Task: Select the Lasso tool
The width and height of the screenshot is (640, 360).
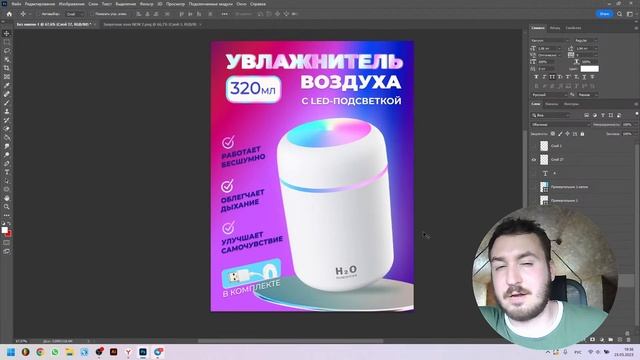Action: [7, 51]
